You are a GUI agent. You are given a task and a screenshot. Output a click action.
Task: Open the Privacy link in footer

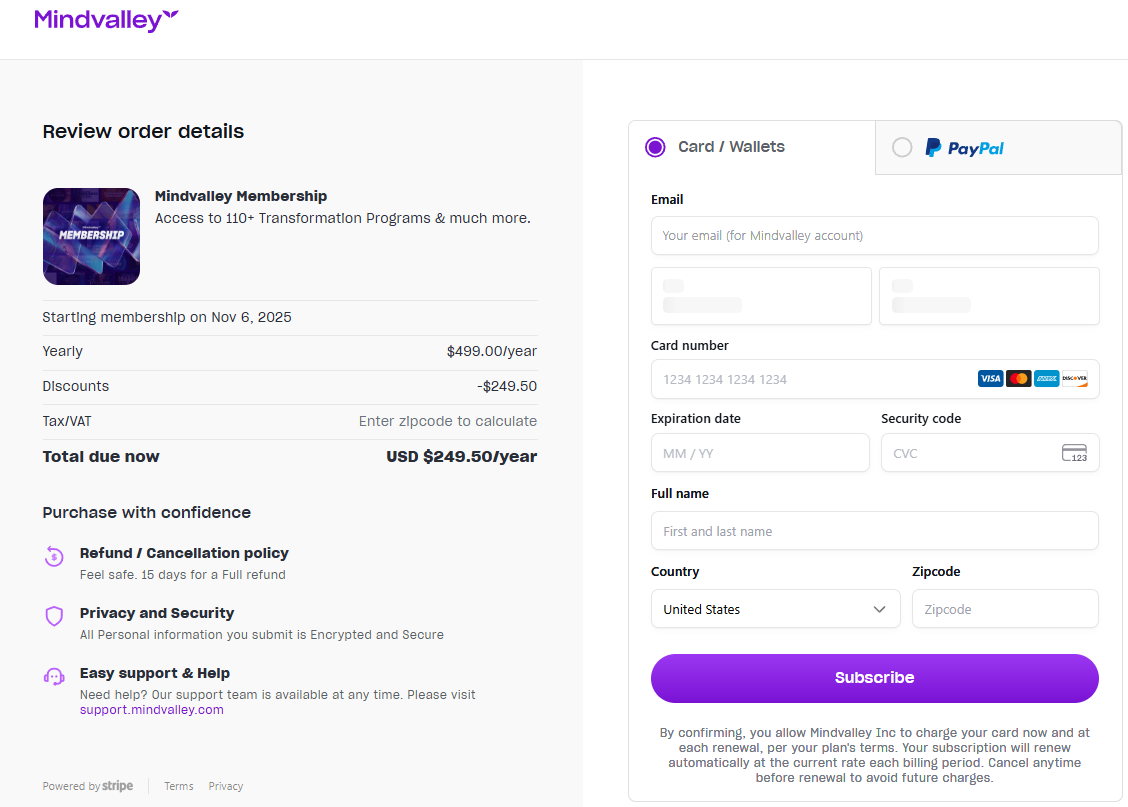pos(226,786)
